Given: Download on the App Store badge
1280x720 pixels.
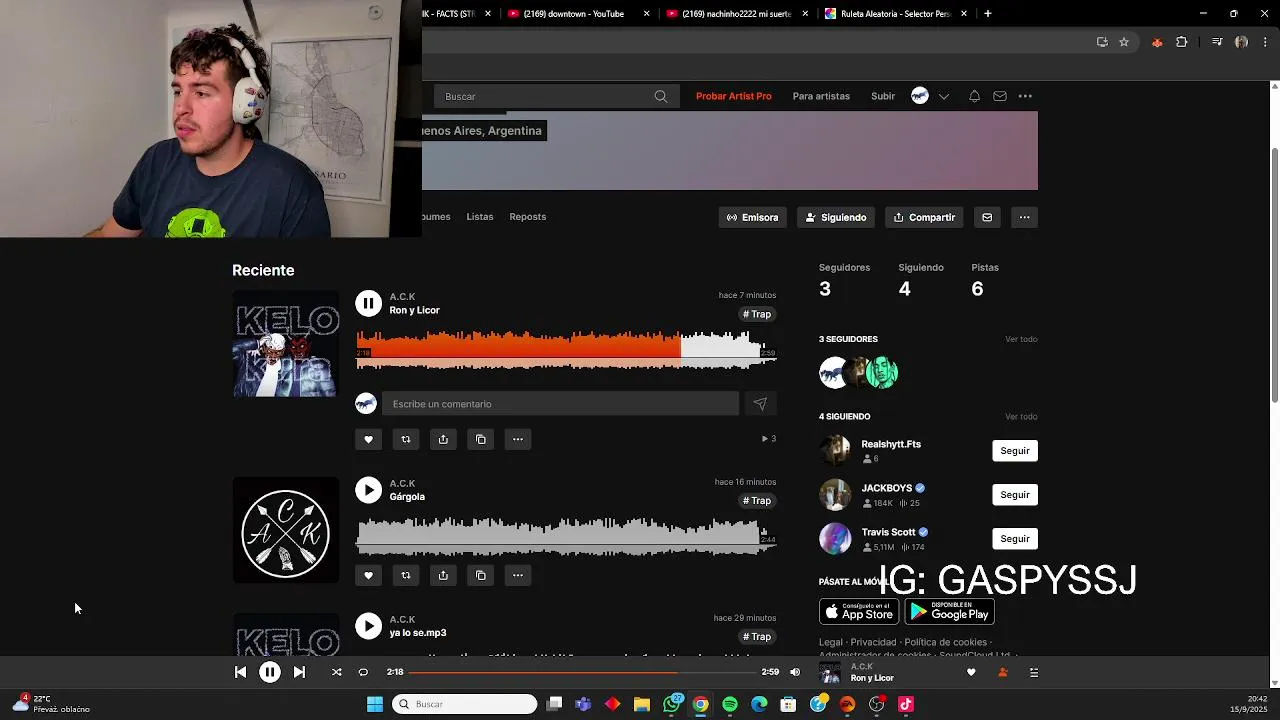Looking at the screenshot, I should pyautogui.click(x=859, y=611).
